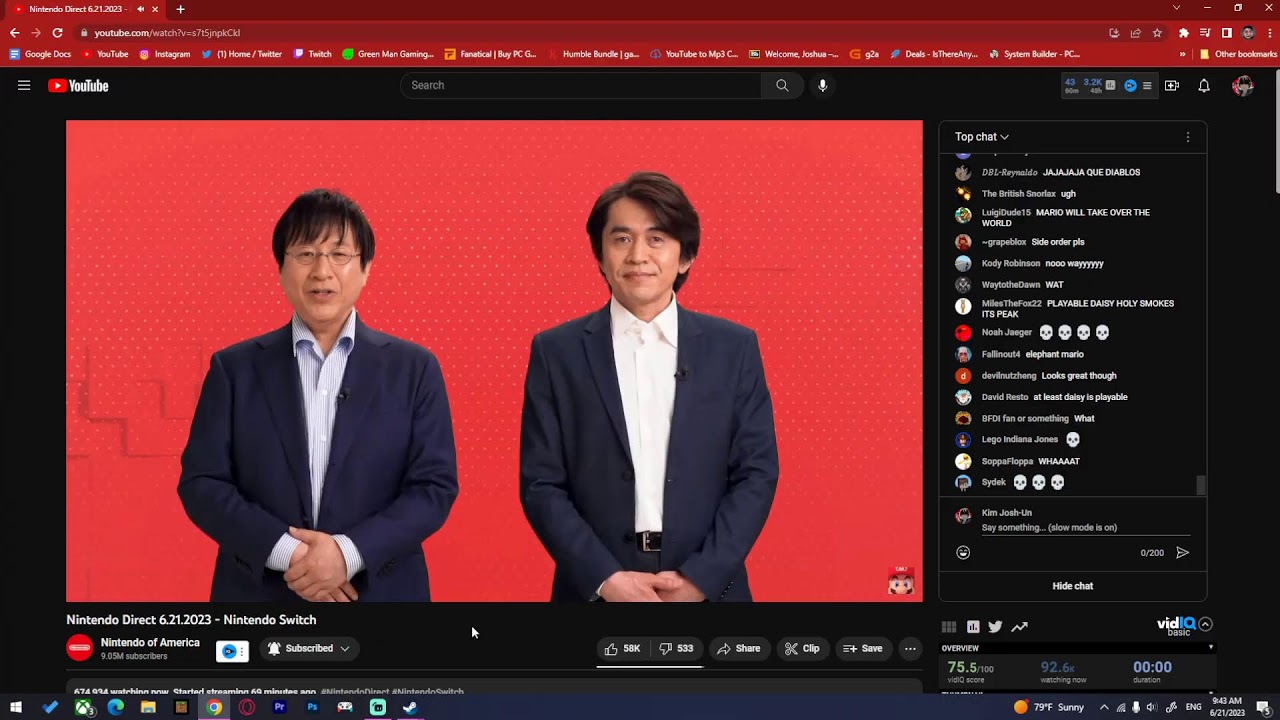Open the Twitch bookmark
This screenshot has width=1280, height=720.
(x=312, y=54)
